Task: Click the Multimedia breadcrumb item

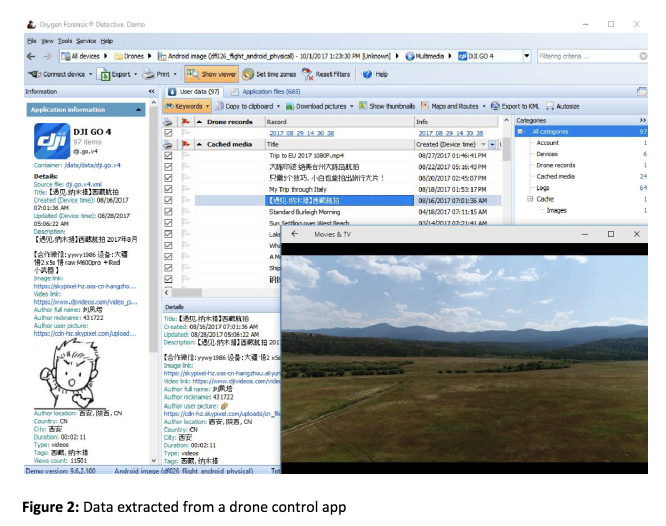Action: click(x=425, y=56)
